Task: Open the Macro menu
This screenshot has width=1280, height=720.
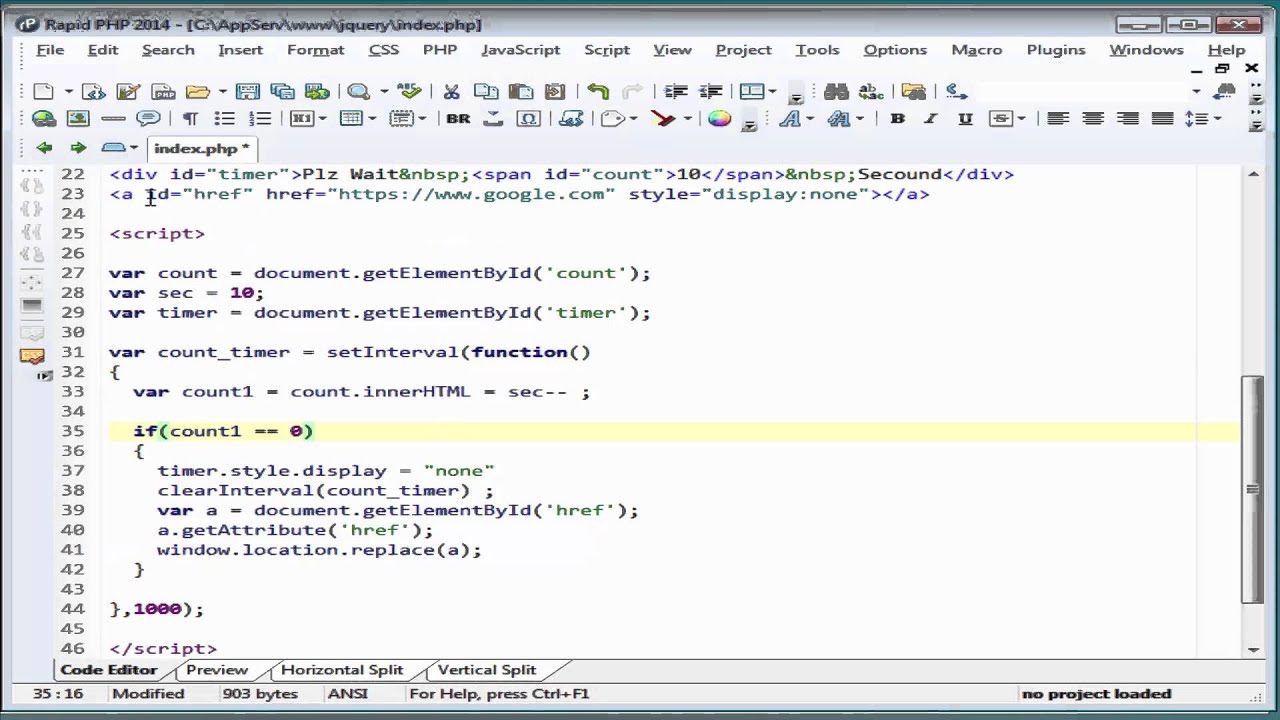Action: click(977, 50)
